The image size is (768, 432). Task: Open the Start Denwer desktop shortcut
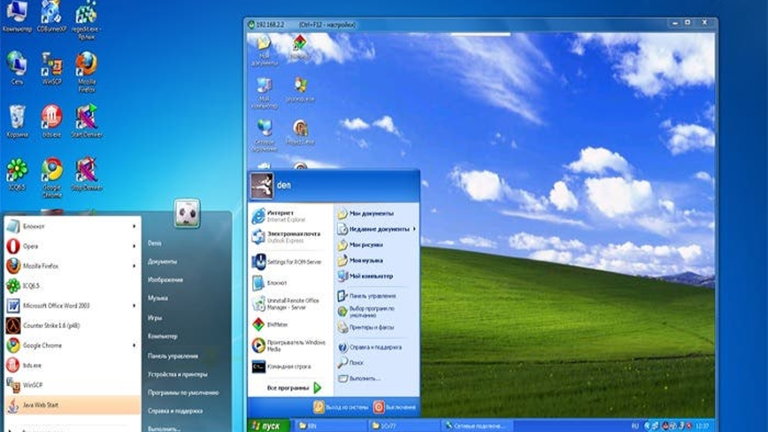[x=87, y=121]
